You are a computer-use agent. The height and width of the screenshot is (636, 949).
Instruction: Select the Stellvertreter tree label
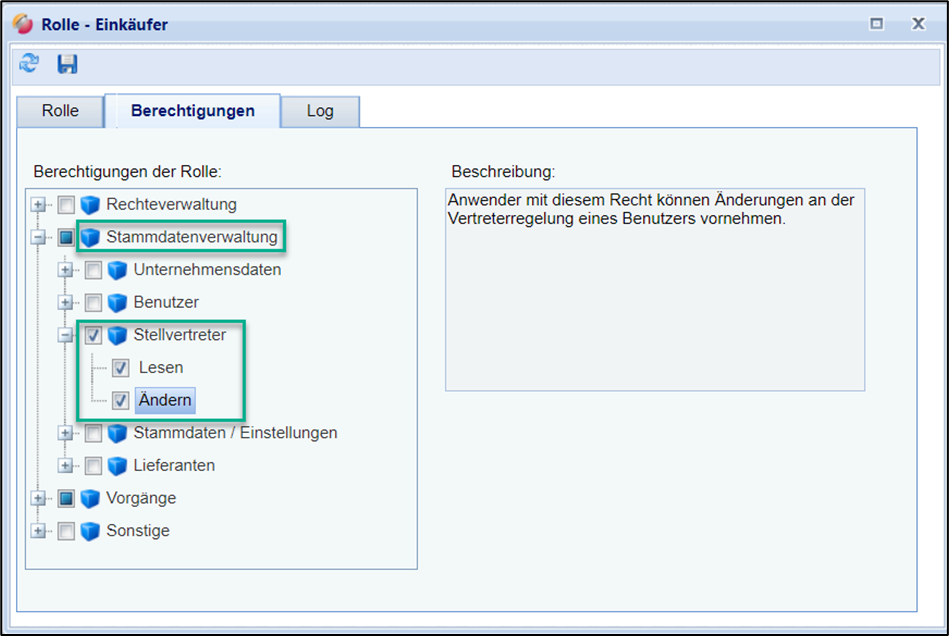pyautogui.click(x=179, y=335)
